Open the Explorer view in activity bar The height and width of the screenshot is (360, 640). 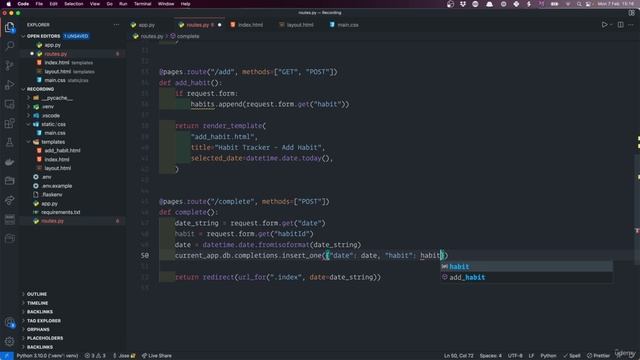[x=9, y=27]
